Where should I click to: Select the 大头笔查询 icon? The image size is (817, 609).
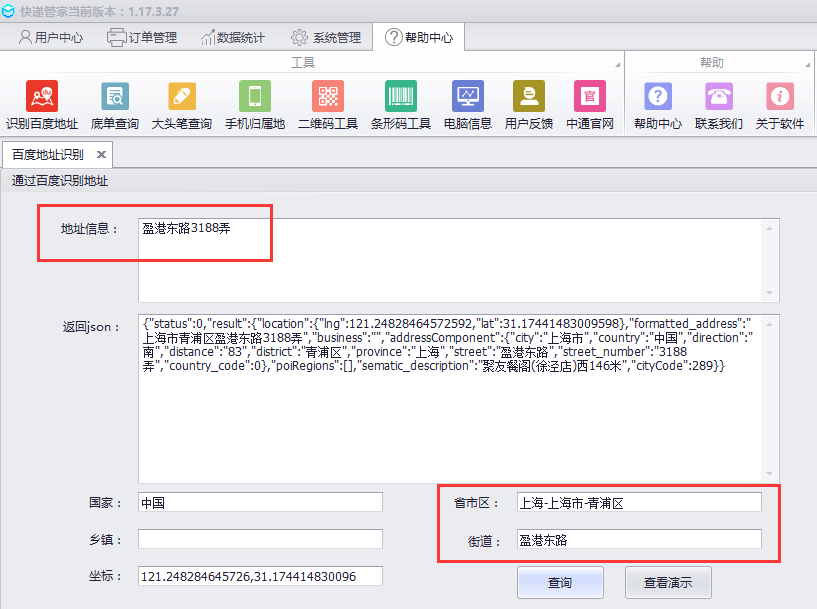click(181, 97)
